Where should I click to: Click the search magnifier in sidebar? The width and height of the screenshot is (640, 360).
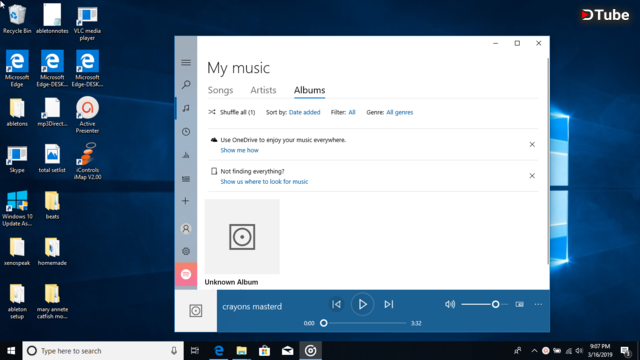coord(186,84)
